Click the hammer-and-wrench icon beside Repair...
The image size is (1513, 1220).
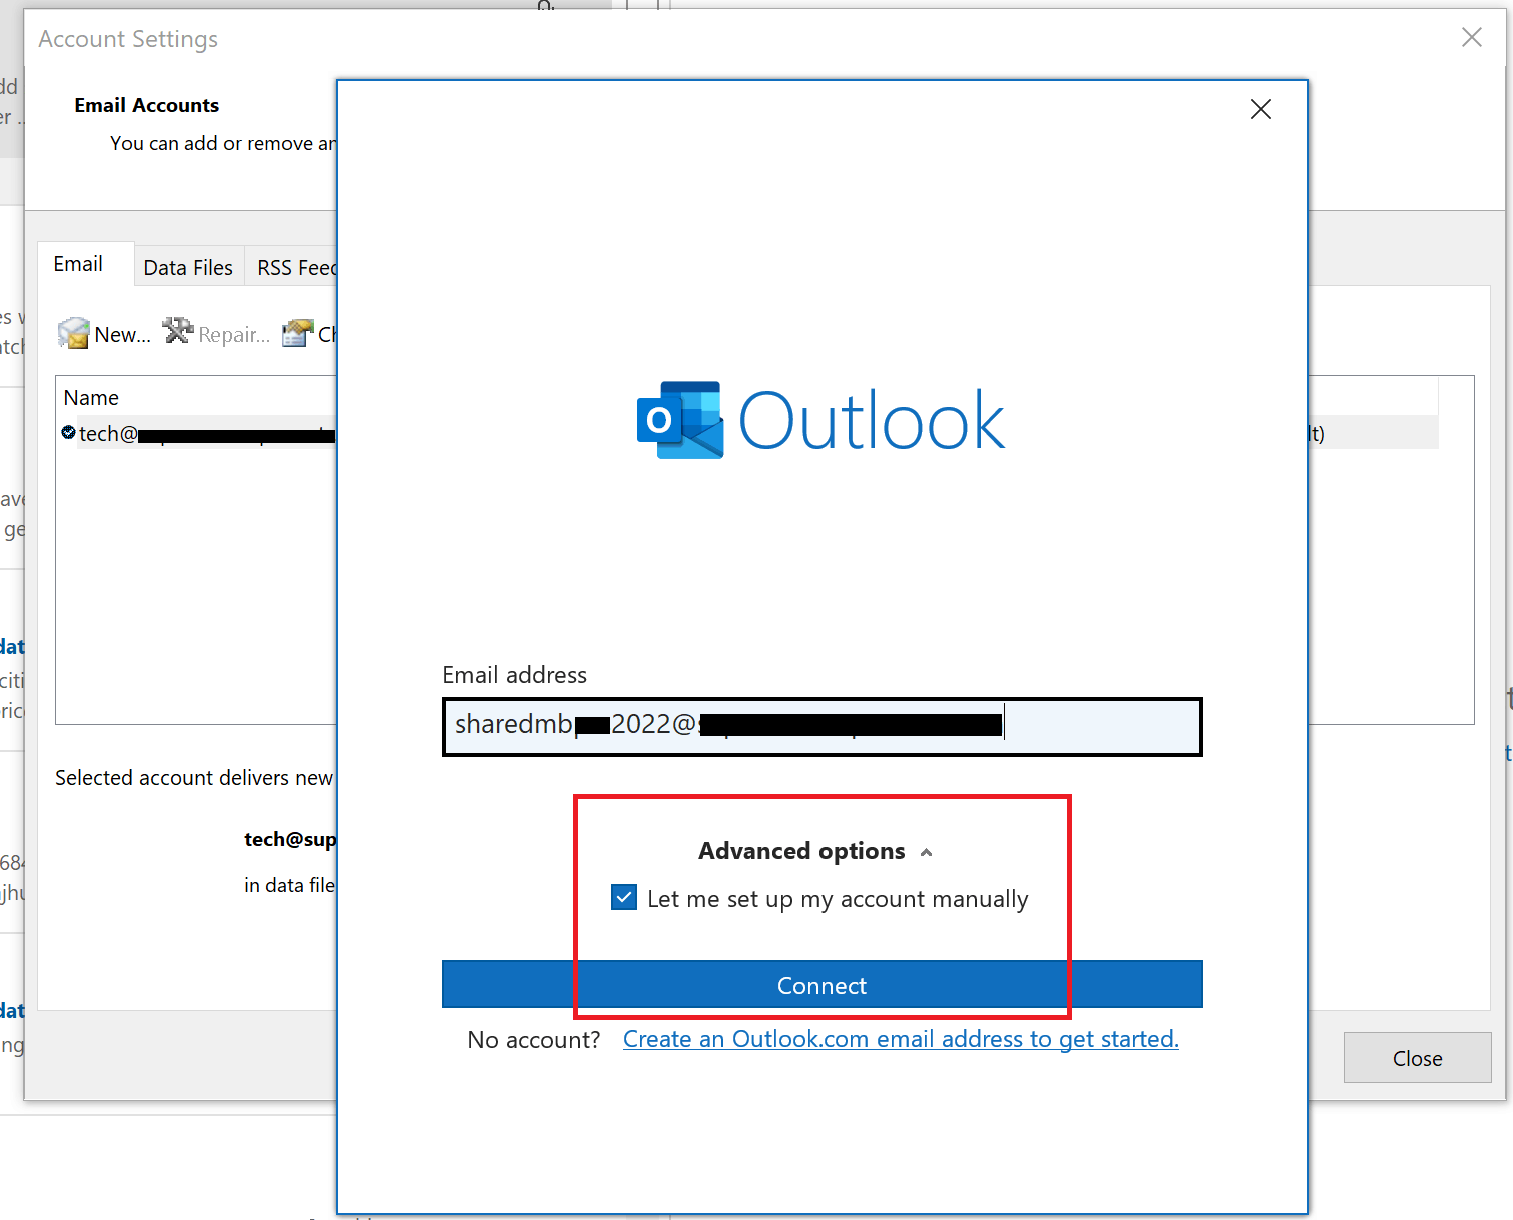[x=178, y=331]
